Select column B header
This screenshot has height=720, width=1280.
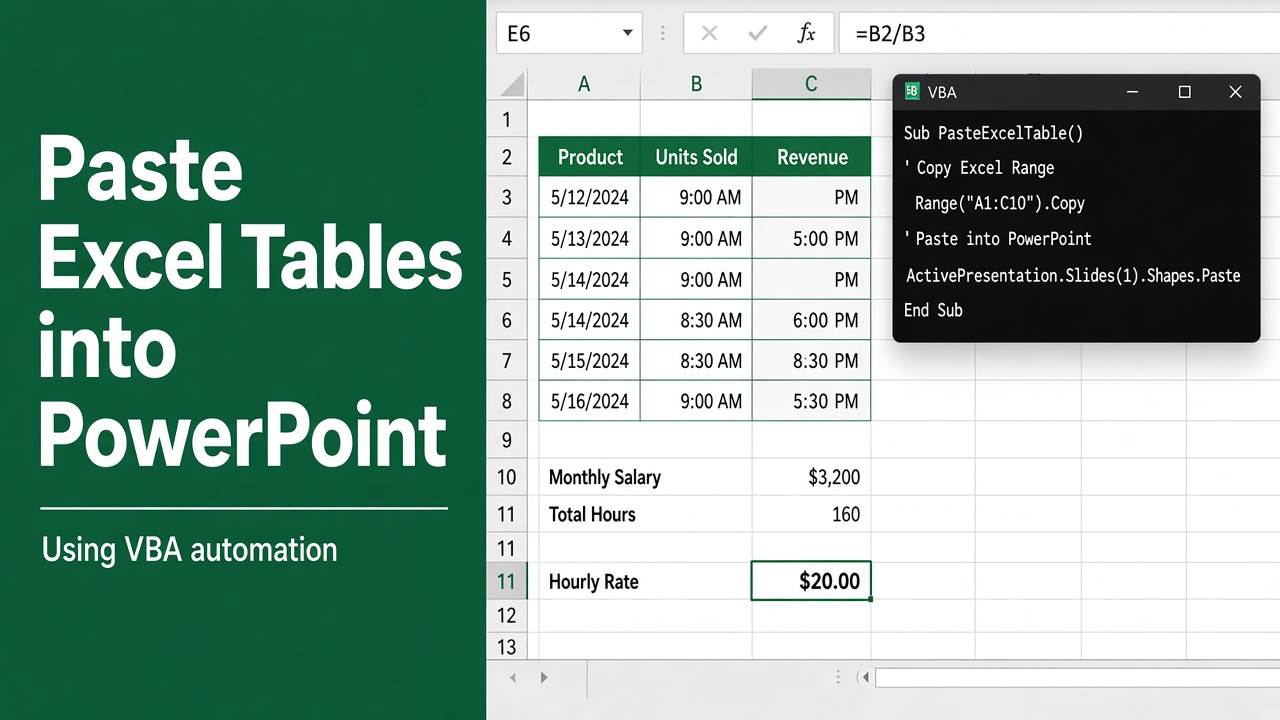coord(696,84)
